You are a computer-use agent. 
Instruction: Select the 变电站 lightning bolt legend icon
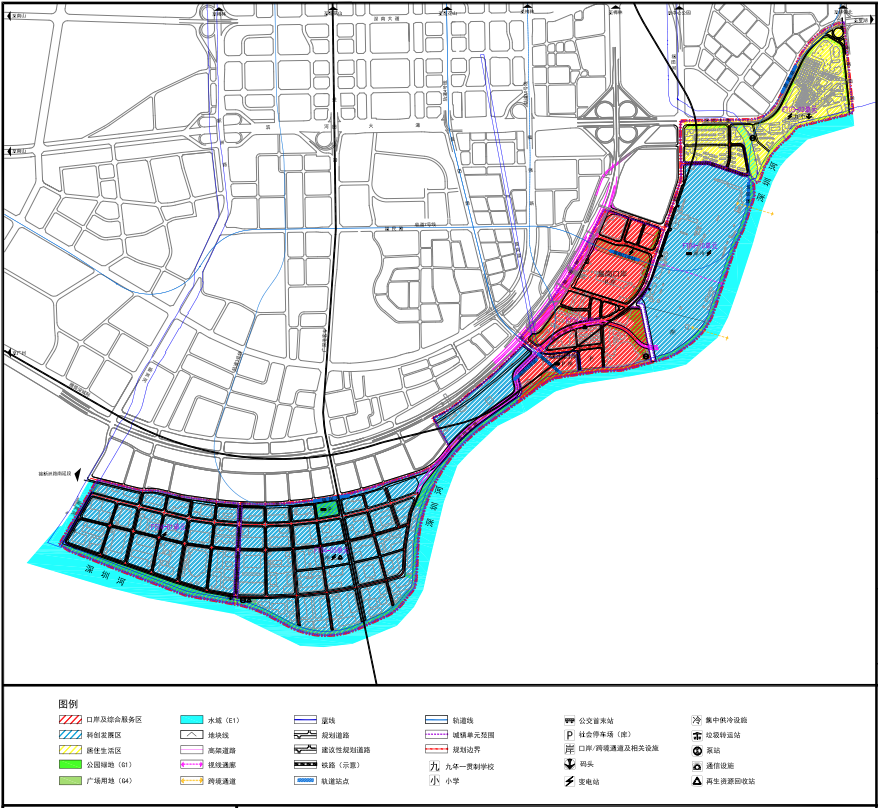(569, 781)
